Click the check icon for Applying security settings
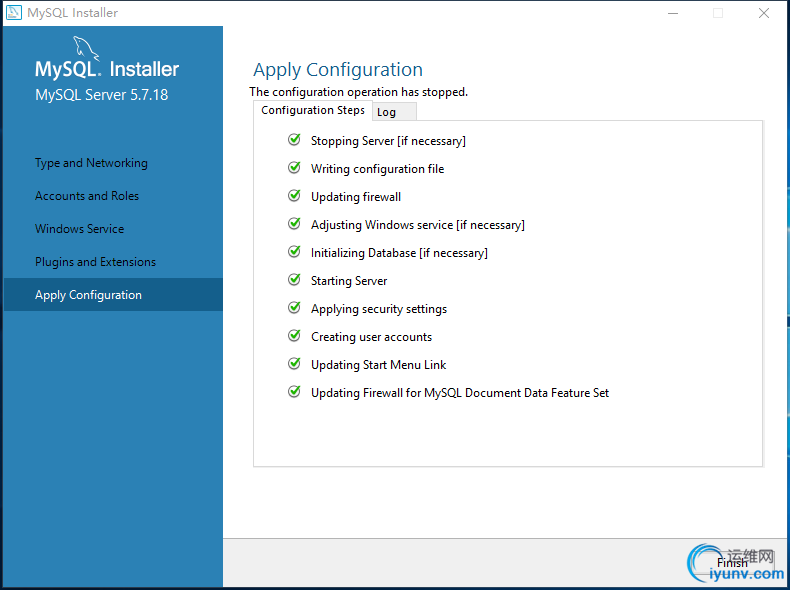The image size is (790, 590). pyautogui.click(x=294, y=308)
